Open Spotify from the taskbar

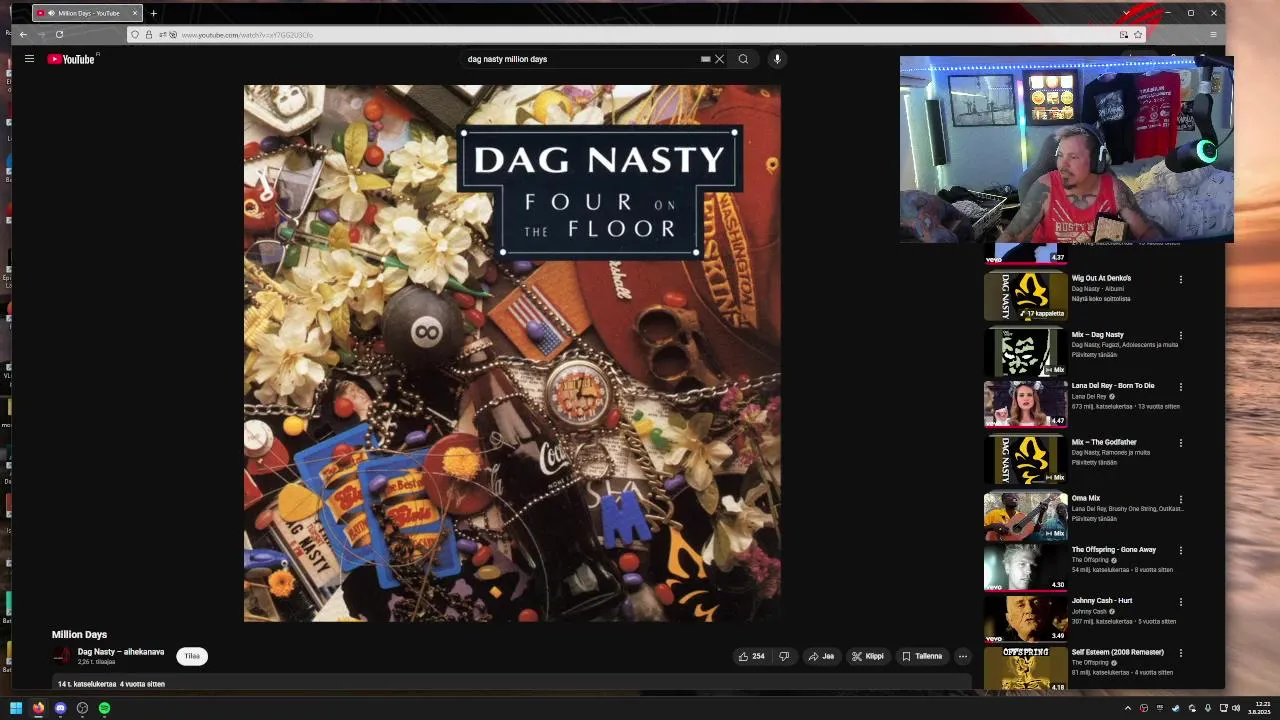104,708
